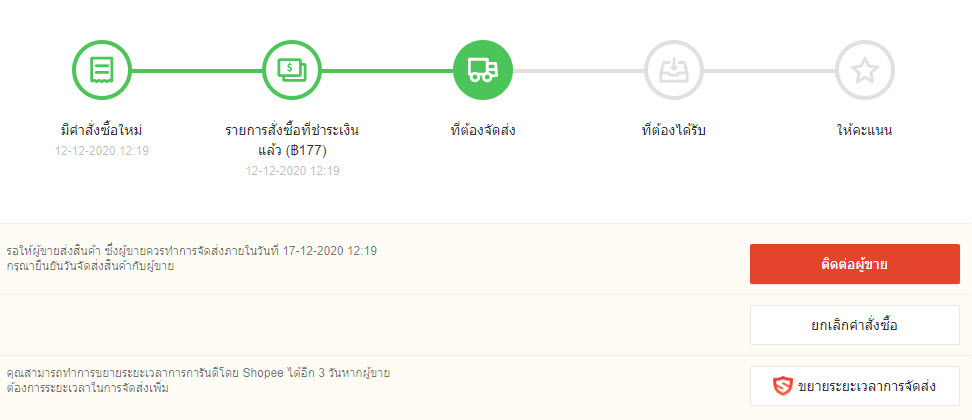The height and width of the screenshot is (420, 972).
Task: Click the Shopee shield icon in extend button
Action: click(x=783, y=386)
